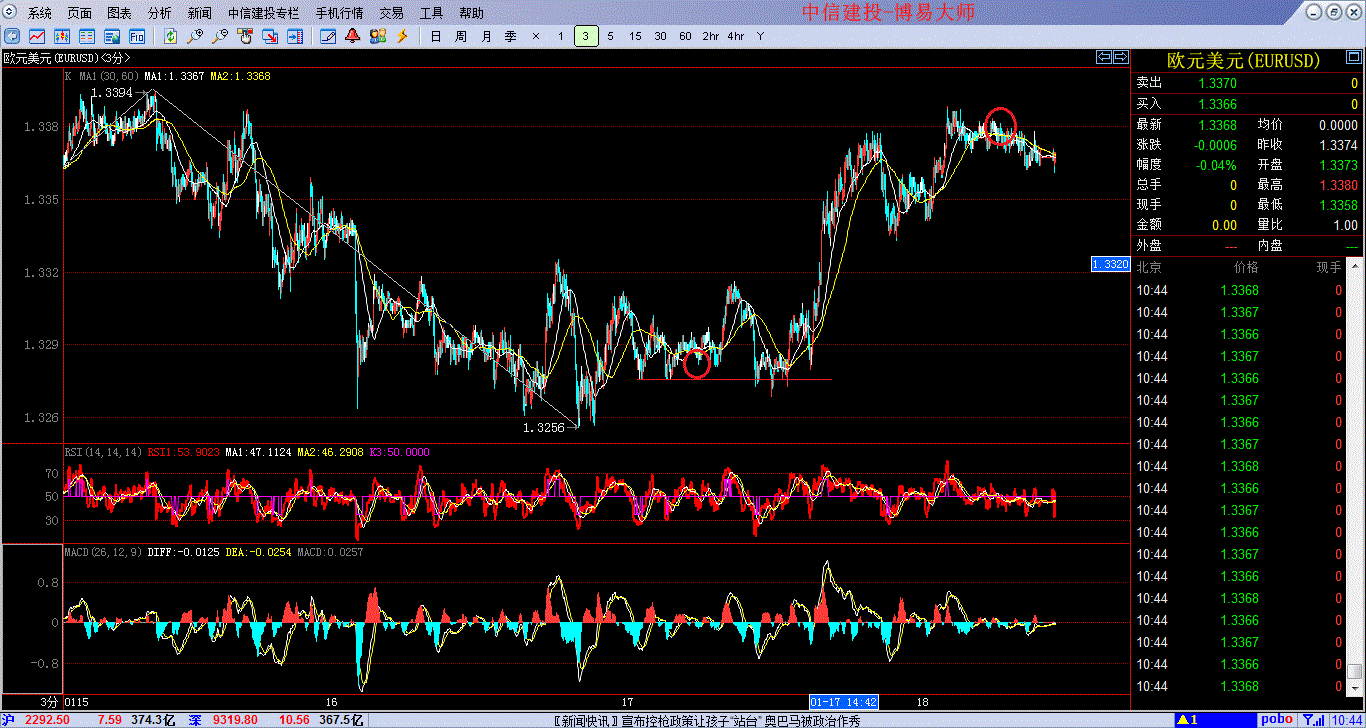This screenshot has width=1366, height=728.
Task: Click the hand pointer selection icon
Action: 245,36
